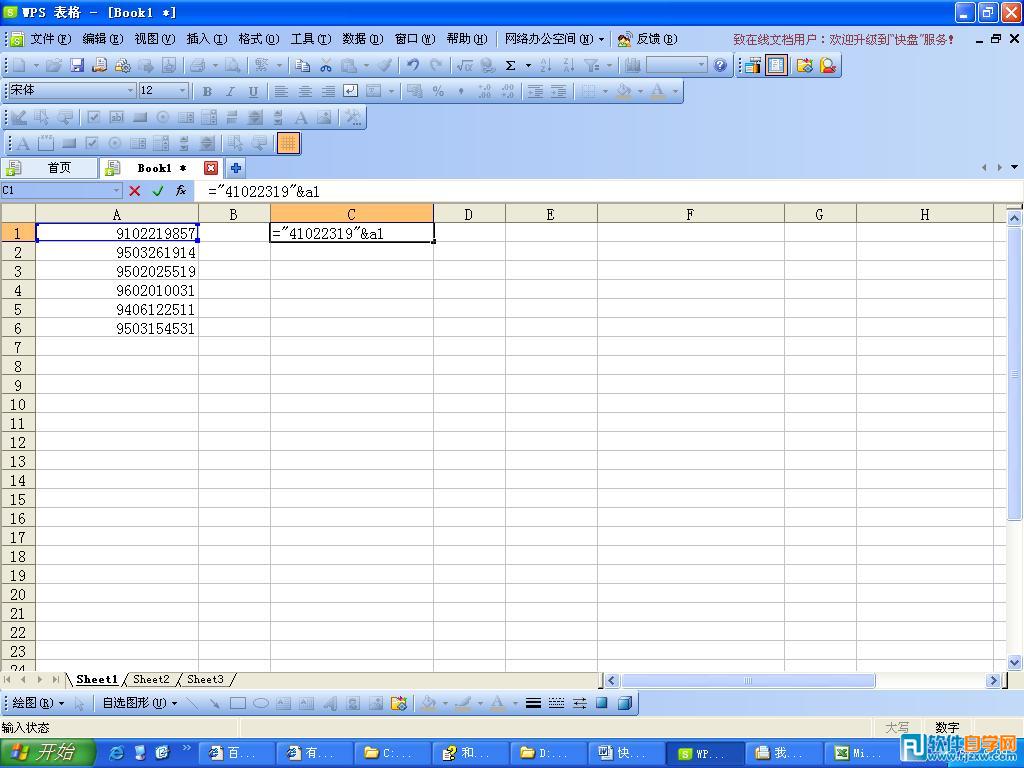This screenshot has height=768, width=1024.
Task: Open the Name Box dropdown showing C1
Action: coord(116,191)
